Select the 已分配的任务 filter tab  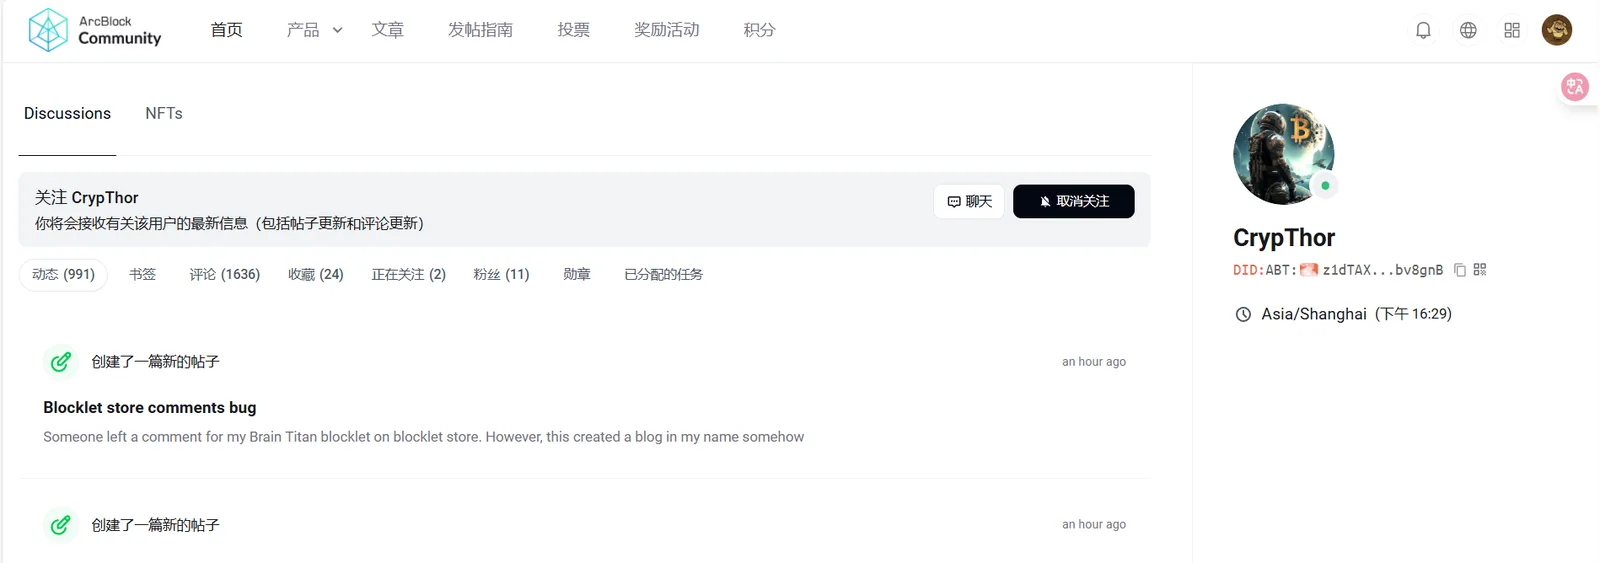pyautogui.click(x=664, y=274)
